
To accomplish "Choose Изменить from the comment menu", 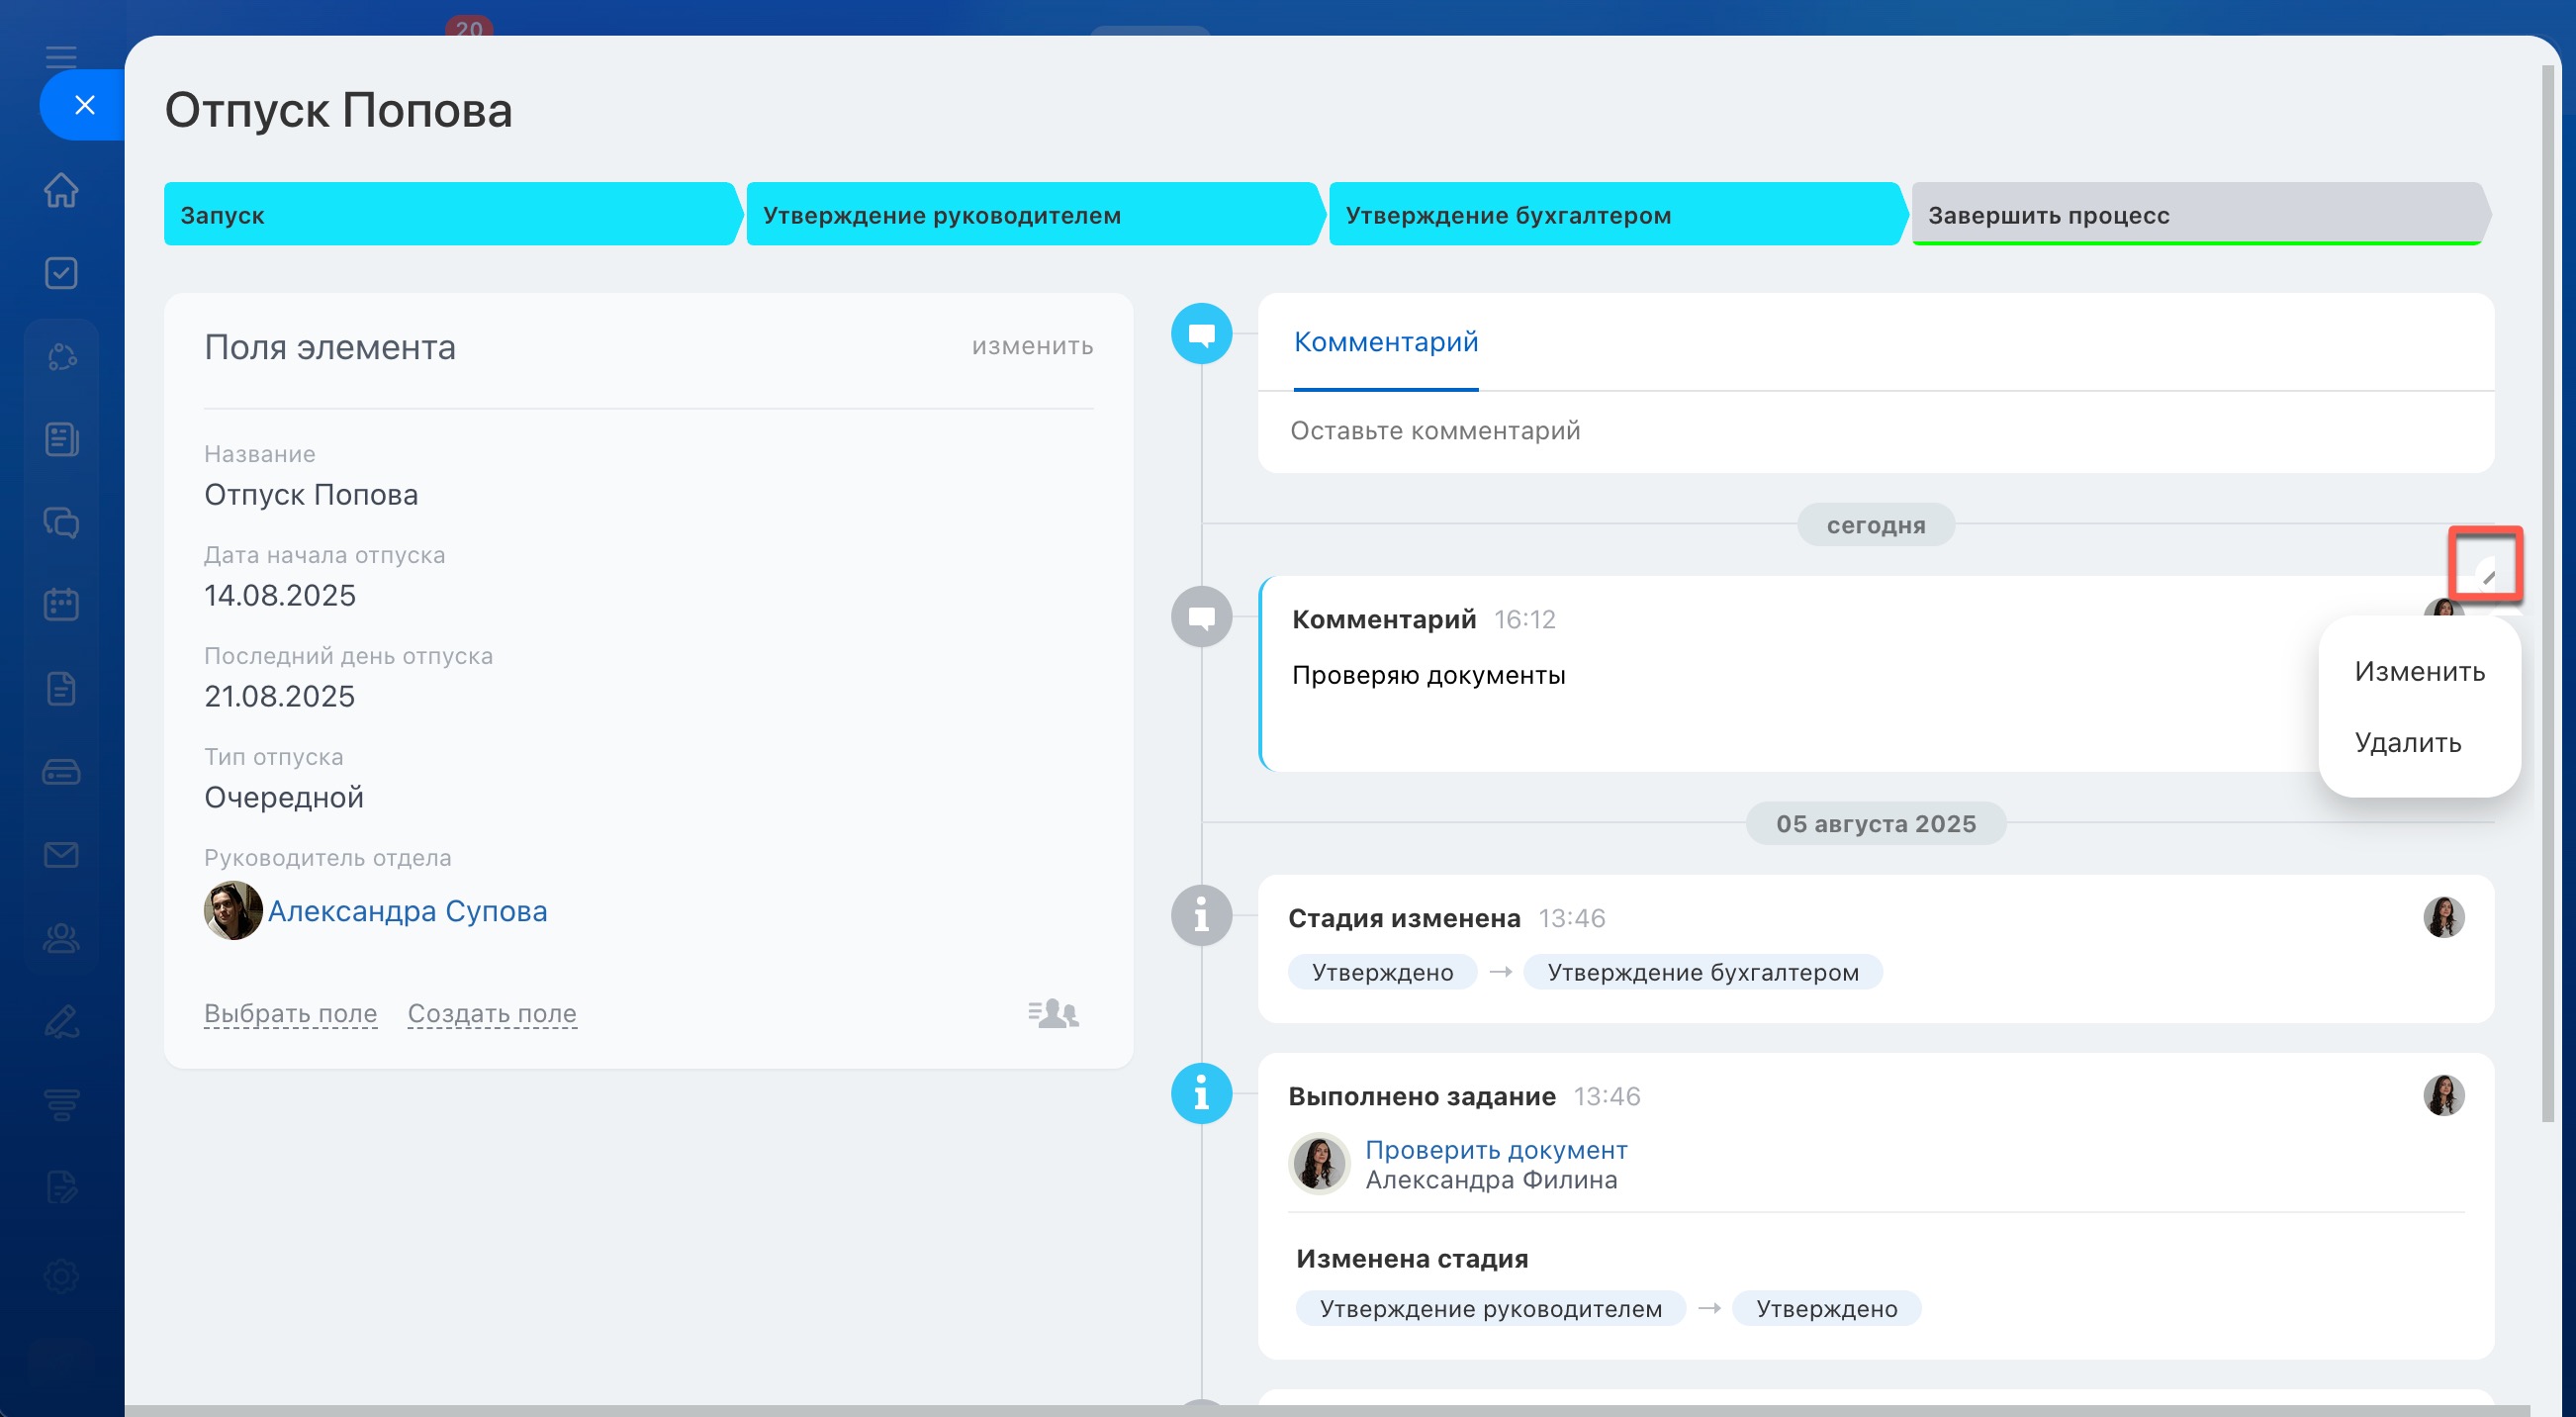I will pyautogui.click(x=2419, y=671).
